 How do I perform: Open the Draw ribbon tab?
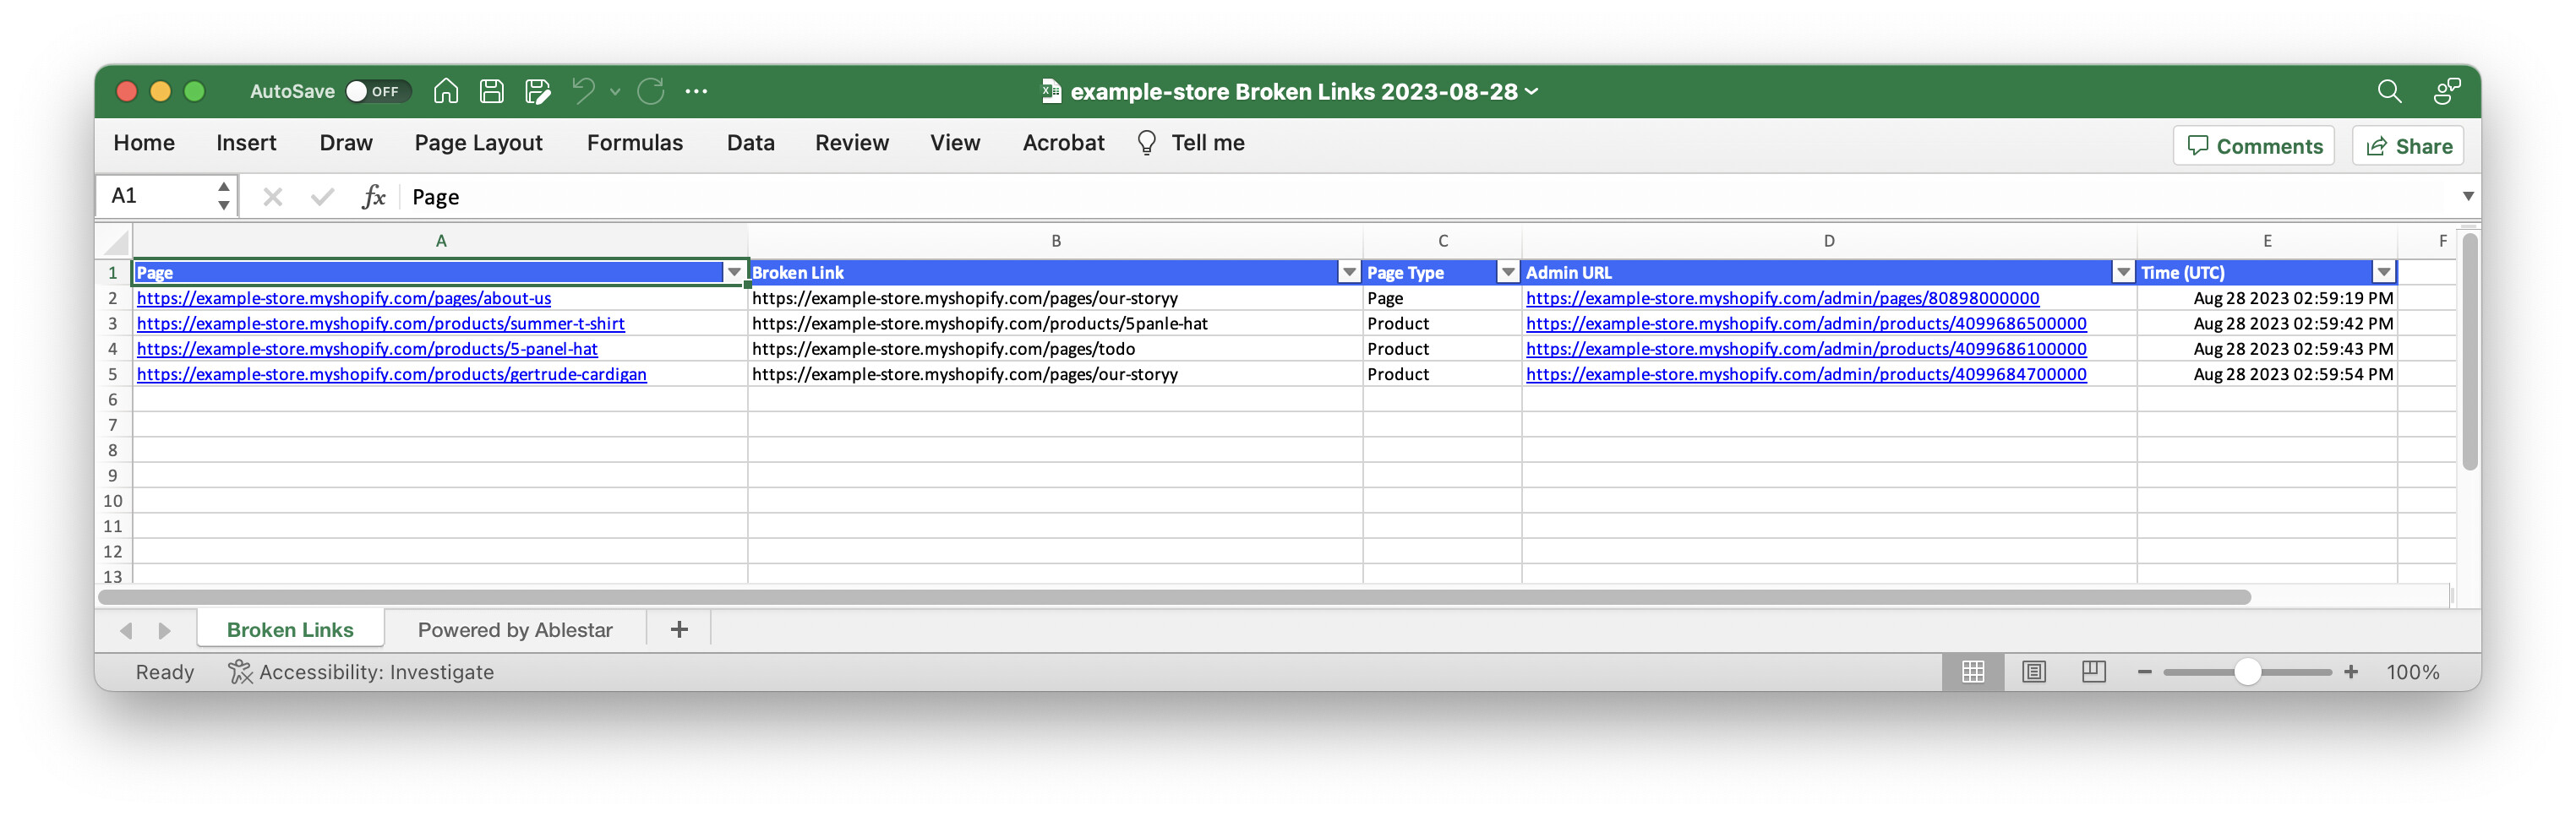pyautogui.click(x=346, y=143)
